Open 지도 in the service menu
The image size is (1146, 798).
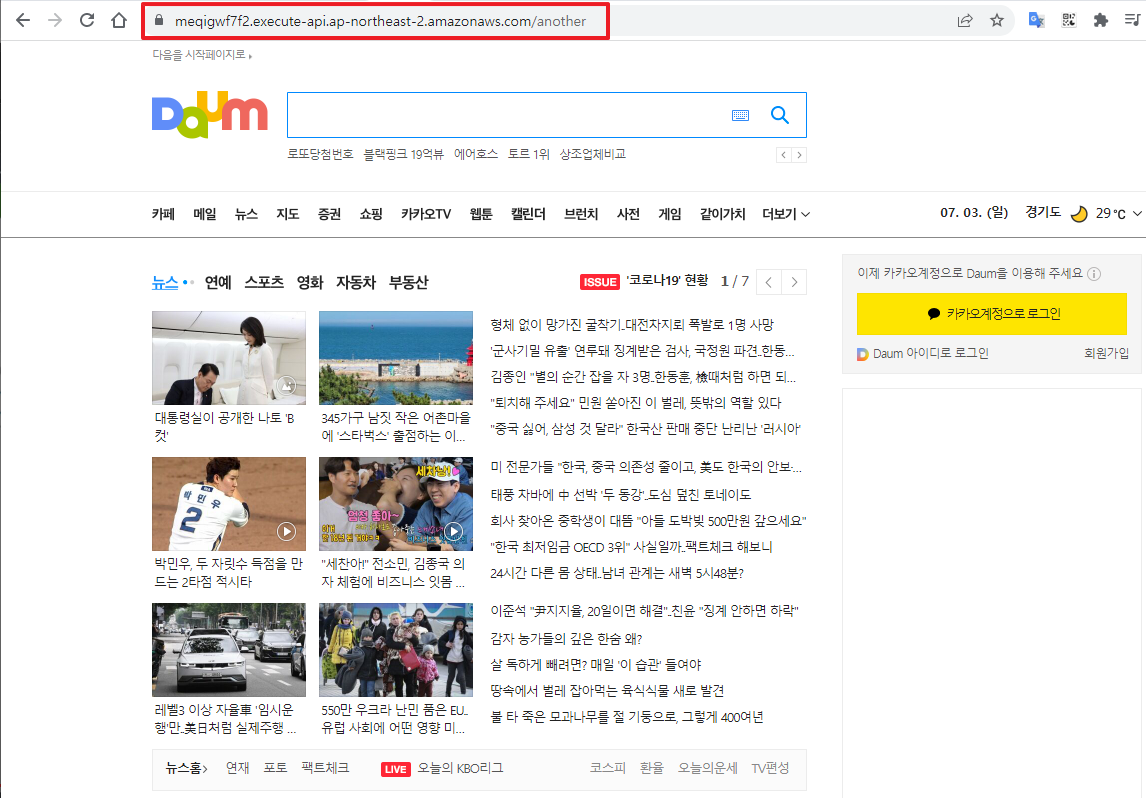[x=288, y=214]
